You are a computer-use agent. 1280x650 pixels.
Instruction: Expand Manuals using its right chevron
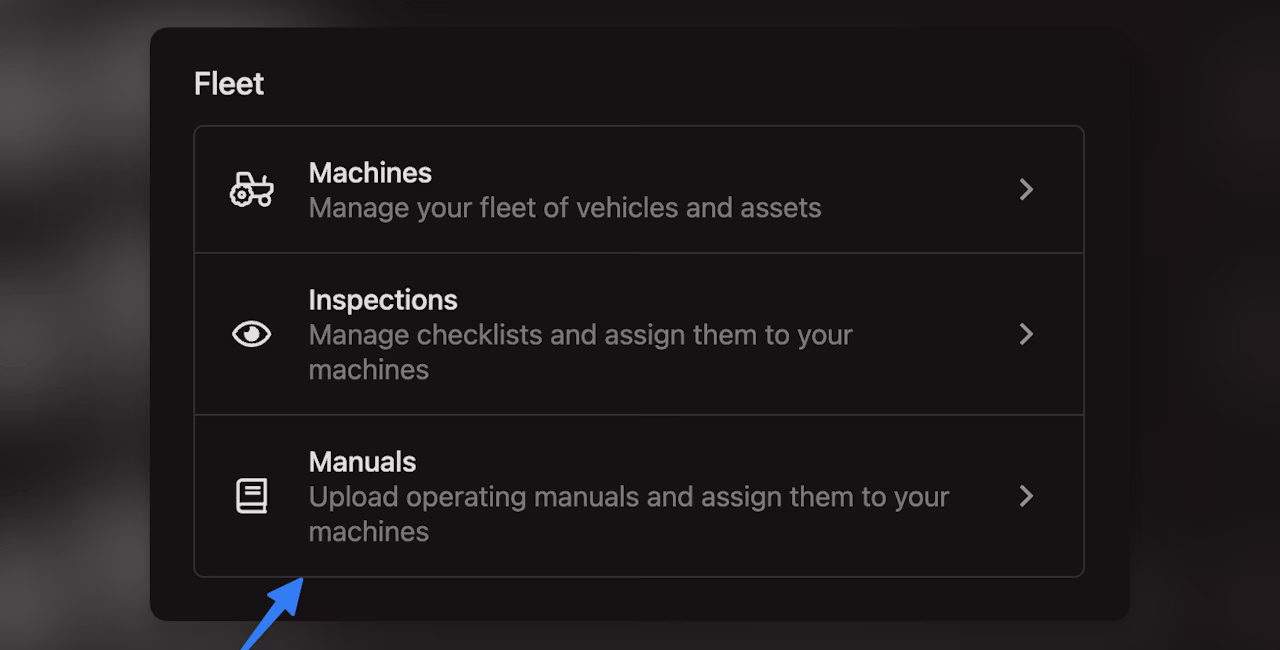(1026, 496)
